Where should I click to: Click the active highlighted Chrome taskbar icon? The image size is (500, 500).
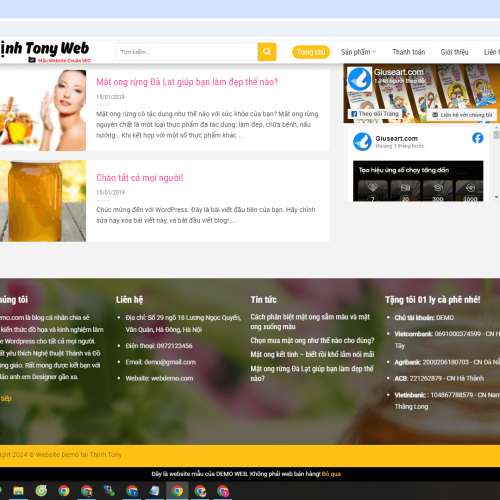coord(177,491)
